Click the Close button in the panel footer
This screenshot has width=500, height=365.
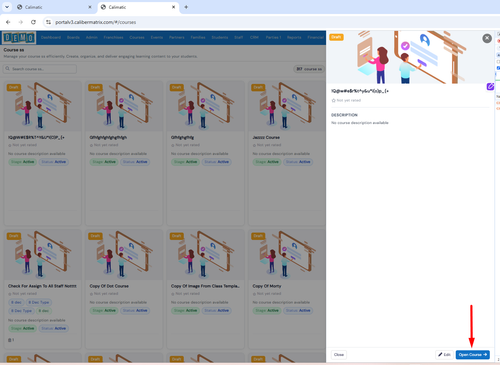[339, 355]
